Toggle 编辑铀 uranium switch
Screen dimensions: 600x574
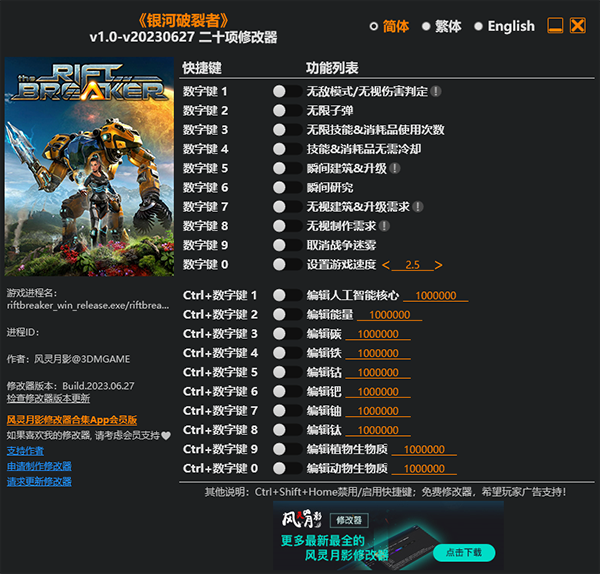(287, 411)
